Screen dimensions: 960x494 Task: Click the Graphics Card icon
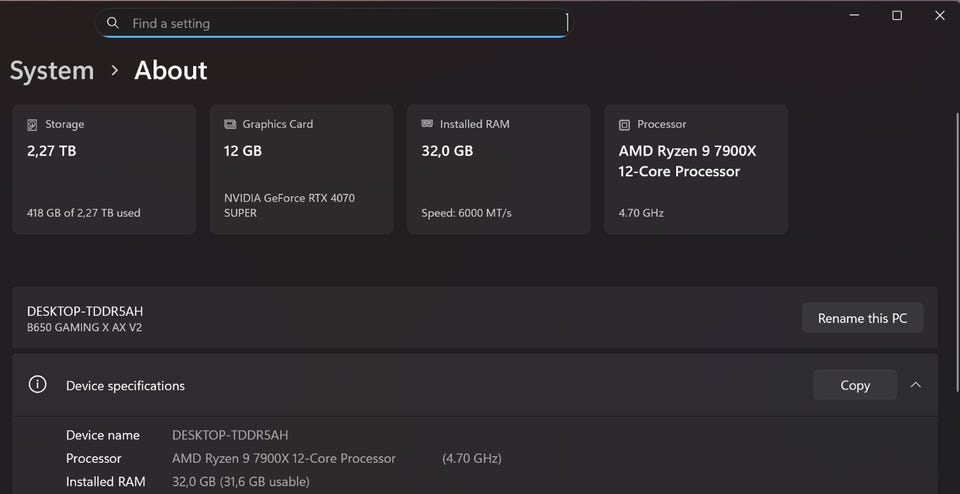tap(230, 125)
